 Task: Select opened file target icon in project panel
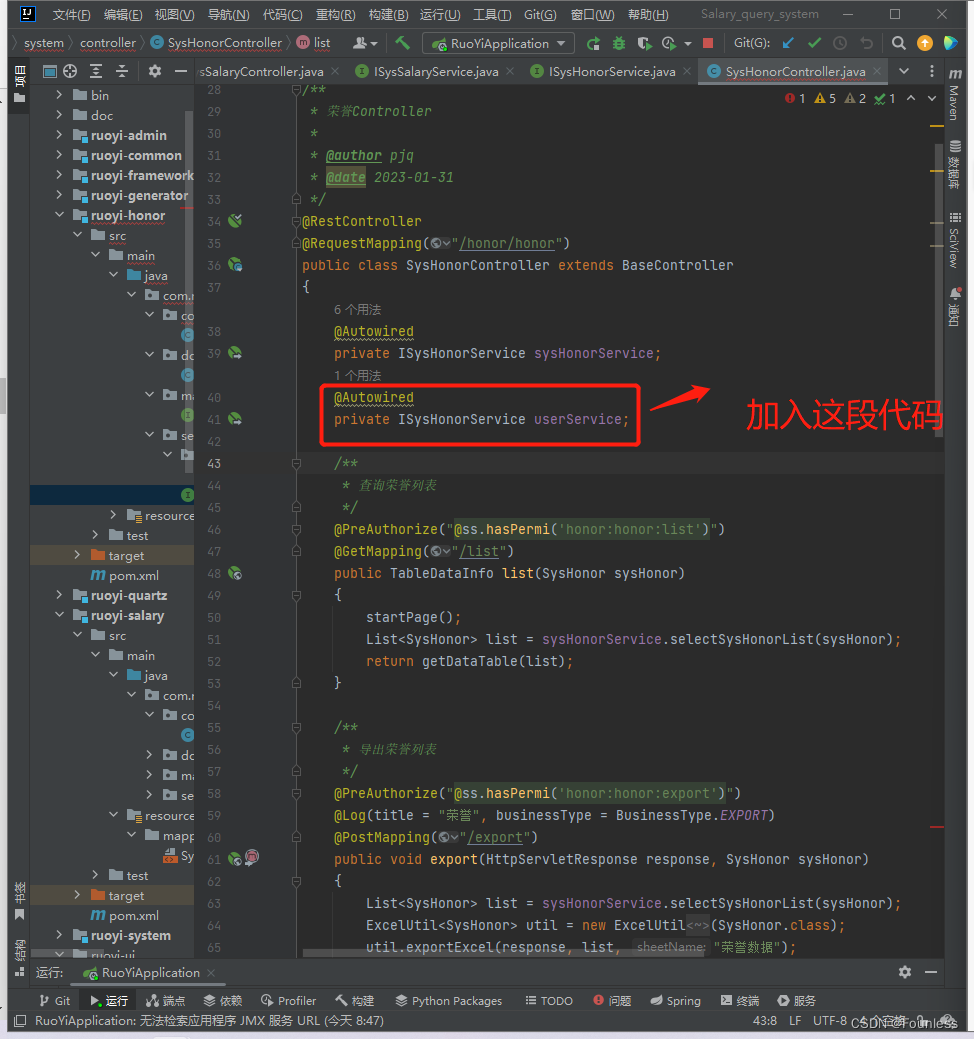pos(70,71)
